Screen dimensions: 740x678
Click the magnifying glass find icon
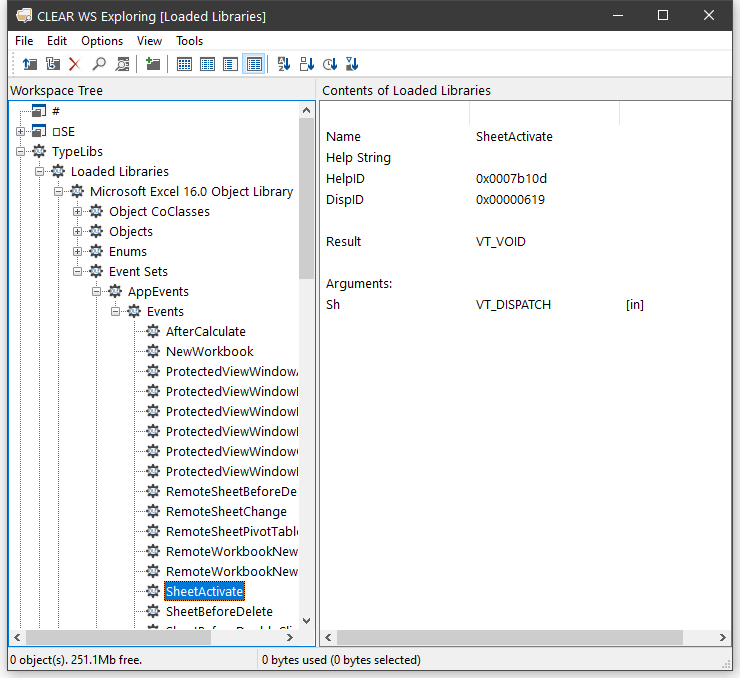click(x=99, y=64)
